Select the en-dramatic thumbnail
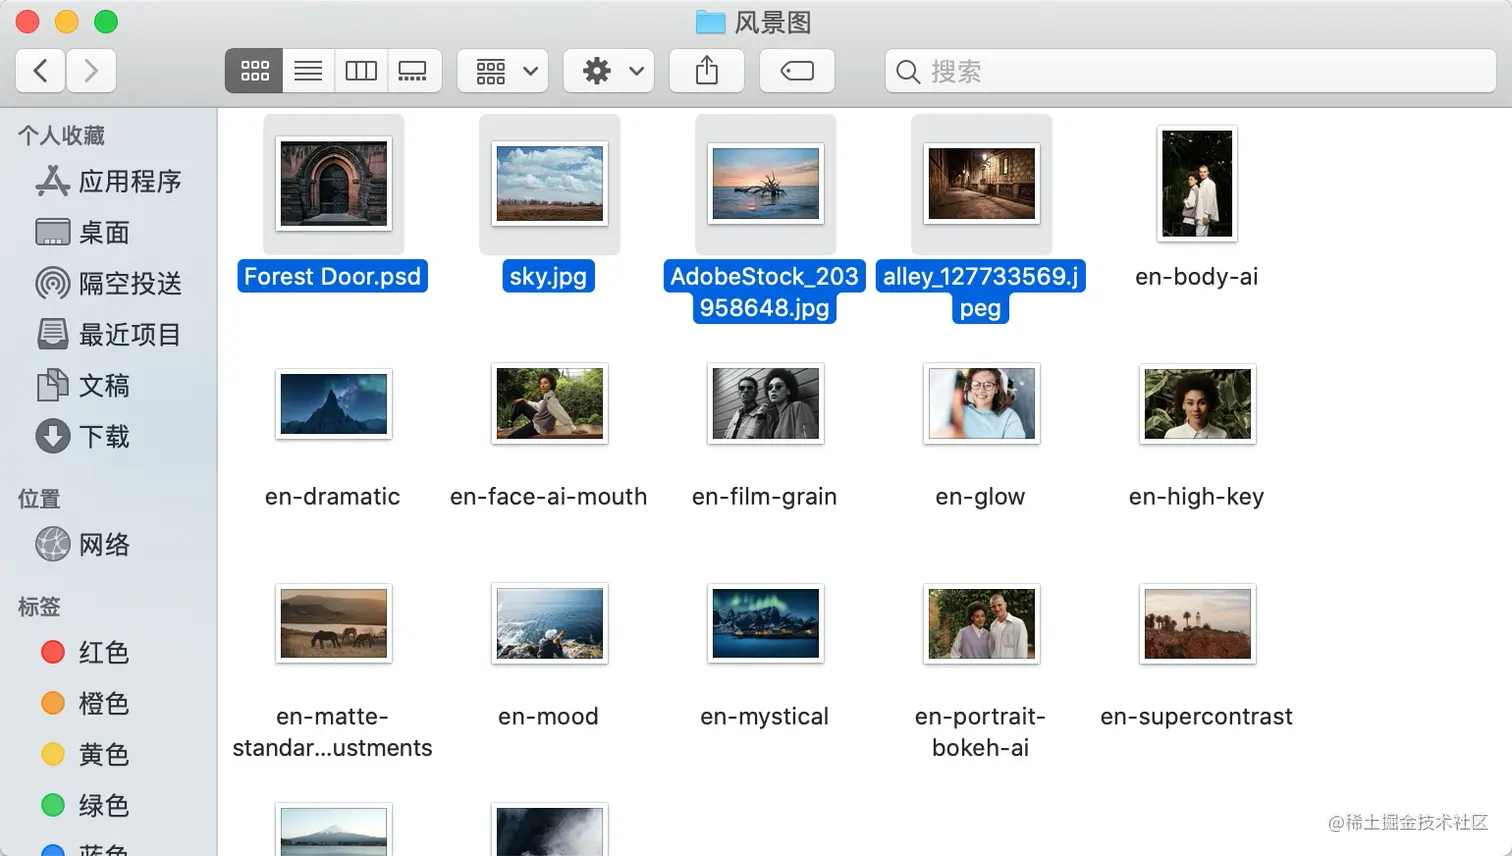Viewport: 1512px width, 856px height. point(334,404)
